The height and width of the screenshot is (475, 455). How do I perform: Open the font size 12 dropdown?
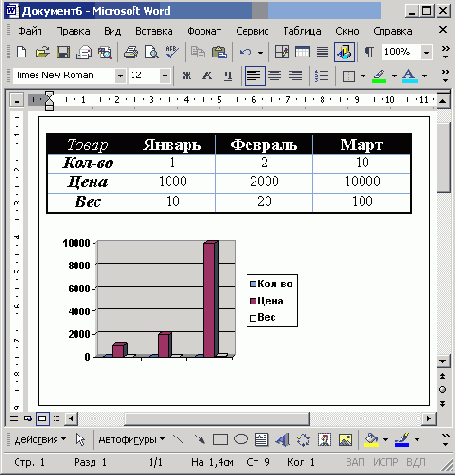pos(165,76)
